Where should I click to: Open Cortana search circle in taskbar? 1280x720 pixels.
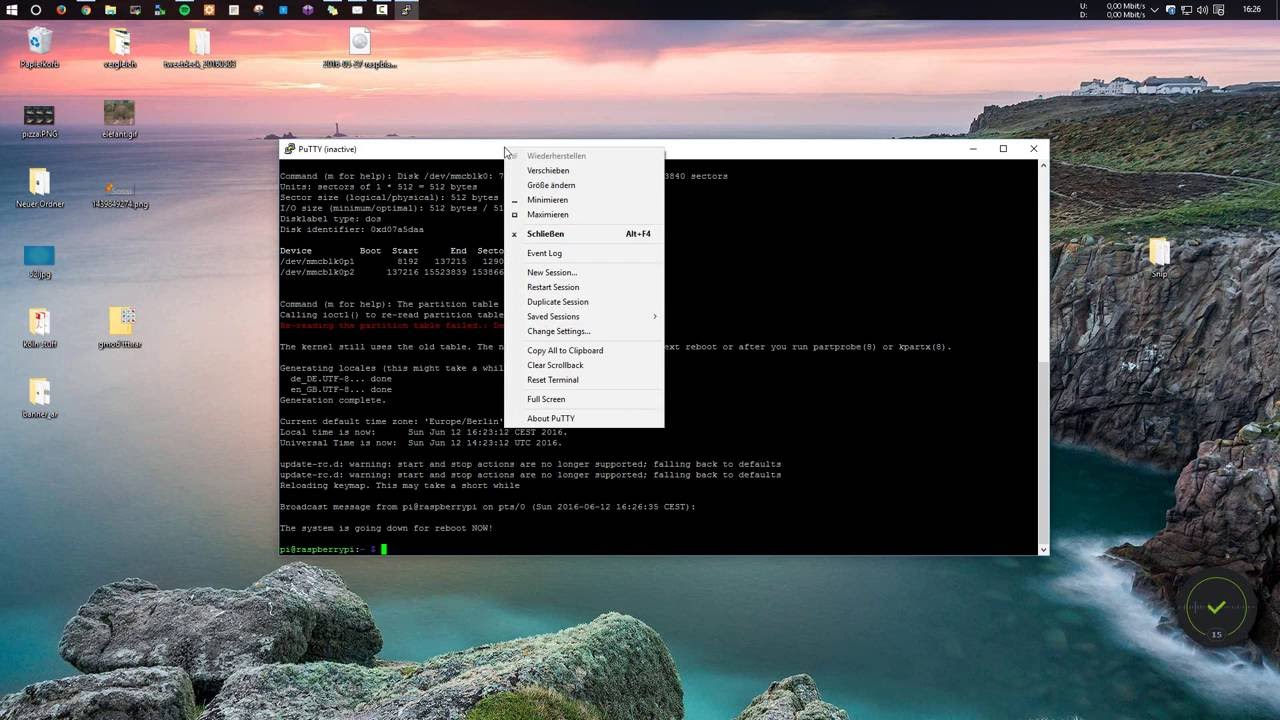(x=36, y=10)
